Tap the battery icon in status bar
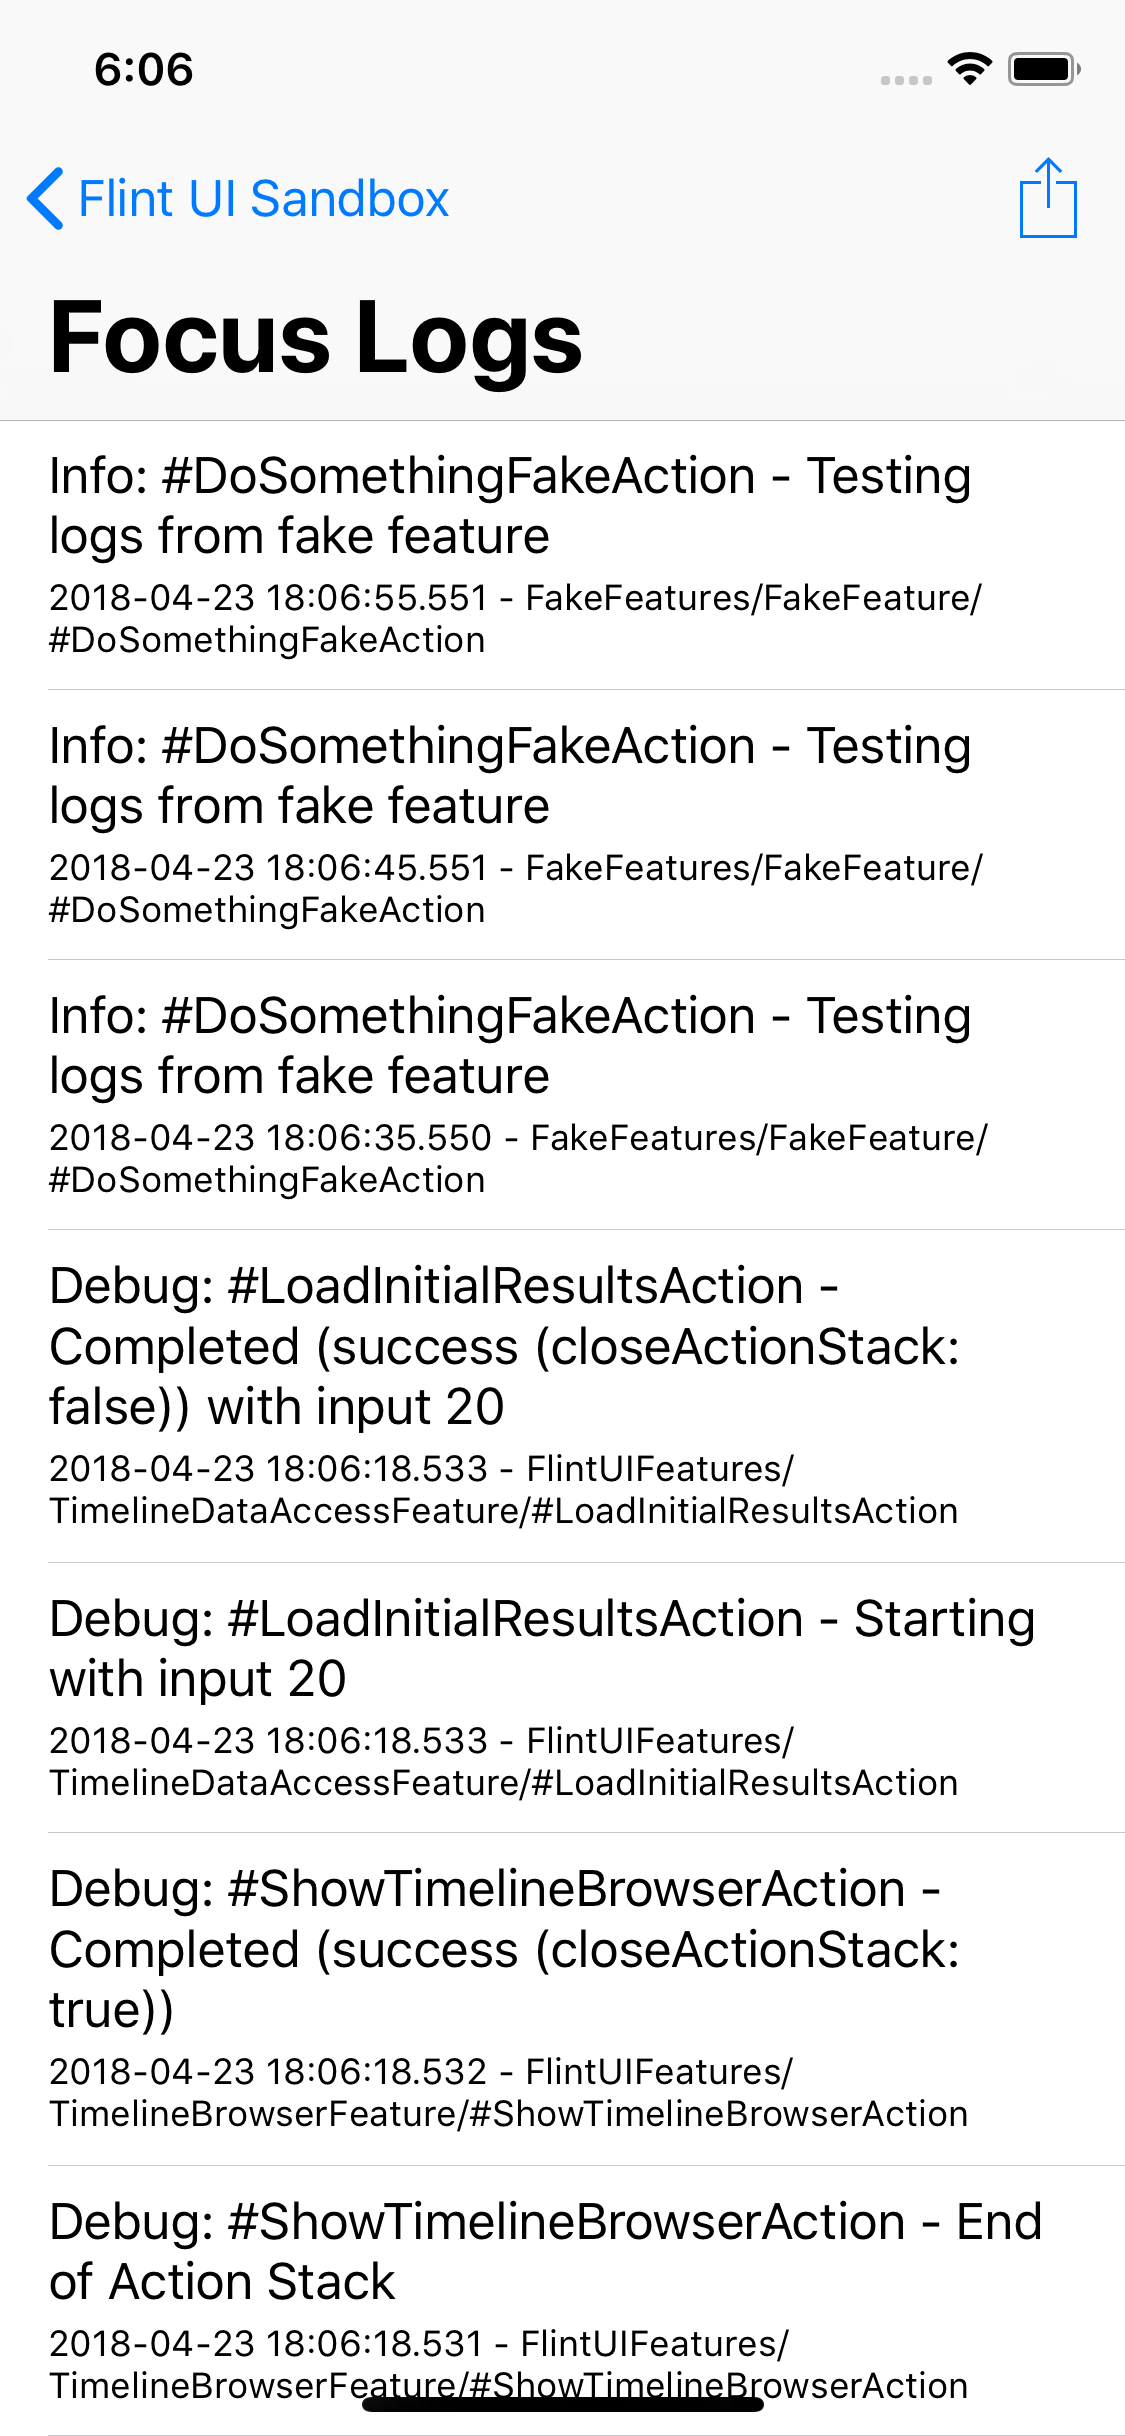Image resolution: width=1125 pixels, height=2436 pixels. click(1042, 68)
